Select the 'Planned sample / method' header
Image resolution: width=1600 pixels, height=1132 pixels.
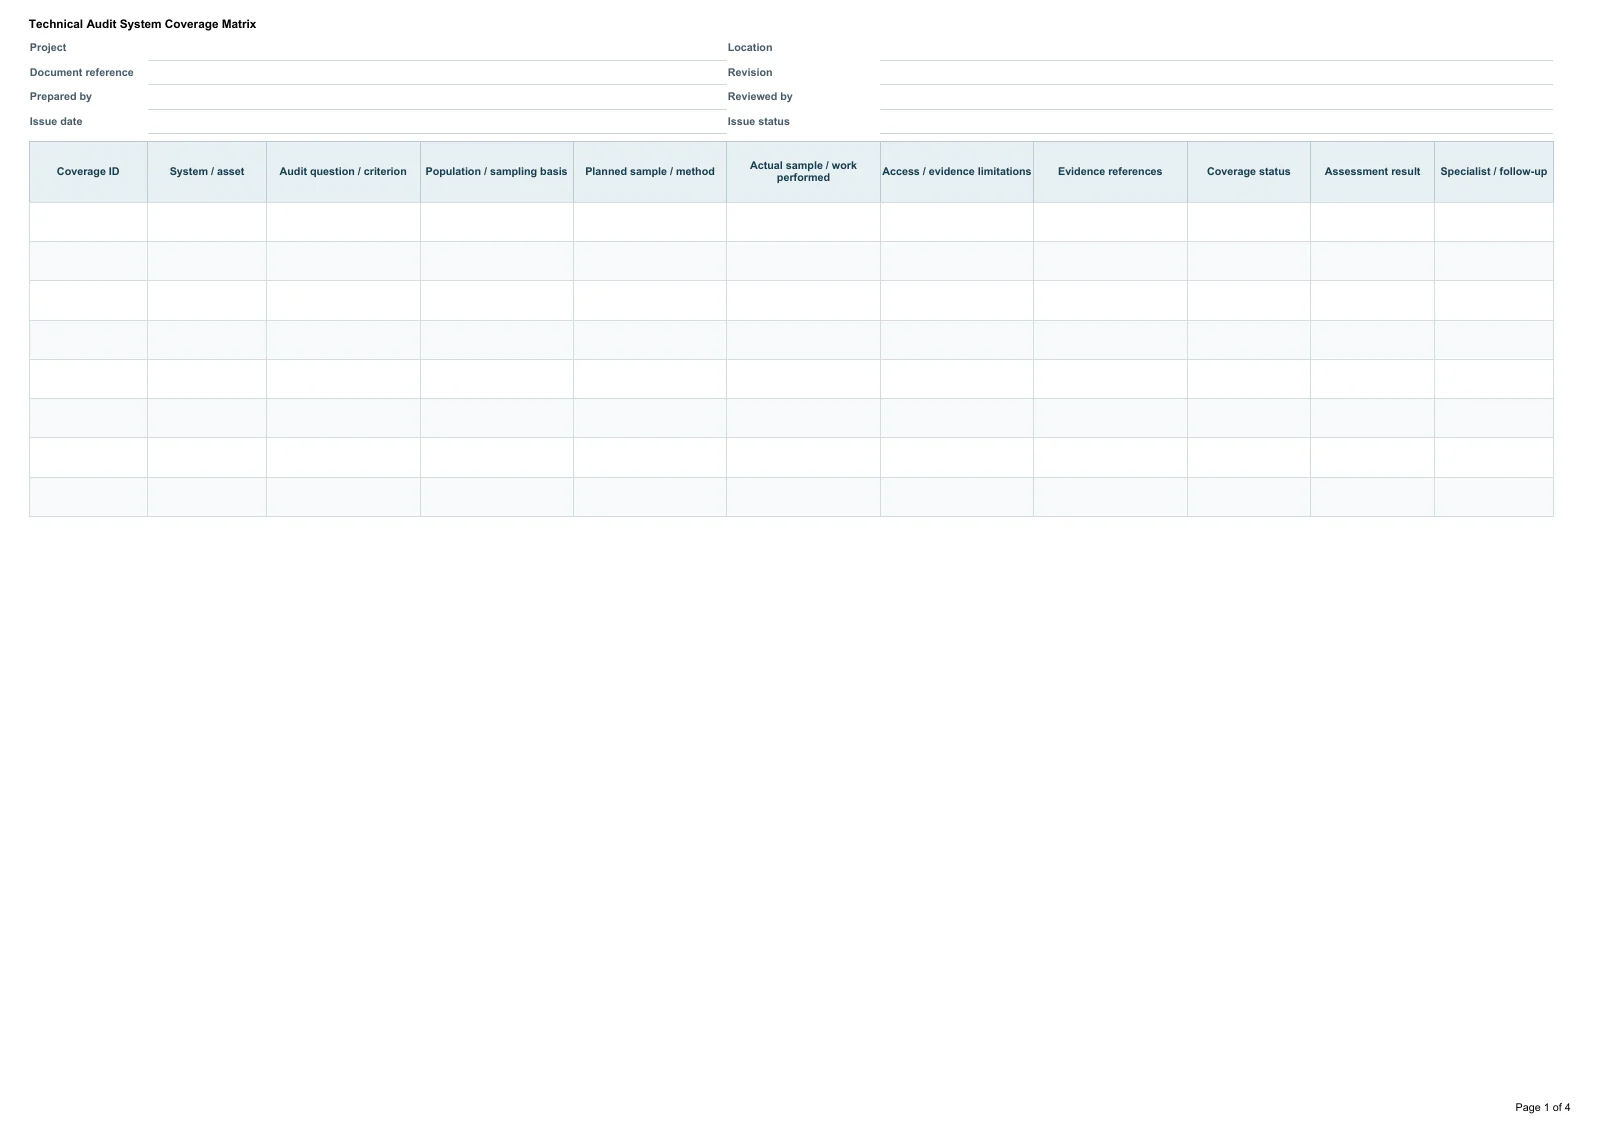(650, 172)
